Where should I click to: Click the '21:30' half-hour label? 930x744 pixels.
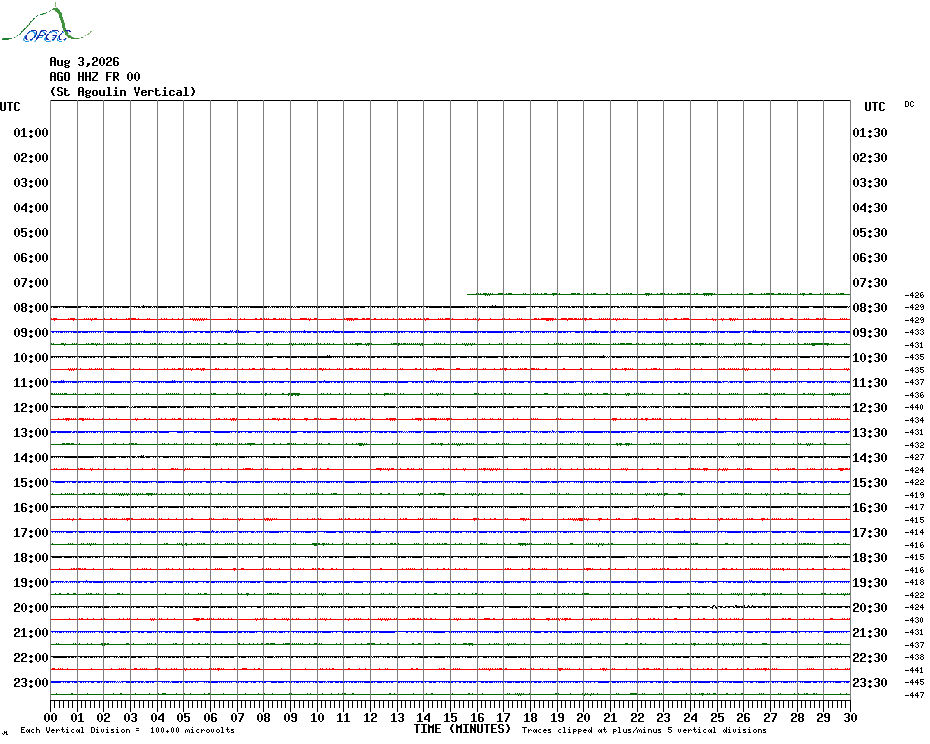point(870,633)
